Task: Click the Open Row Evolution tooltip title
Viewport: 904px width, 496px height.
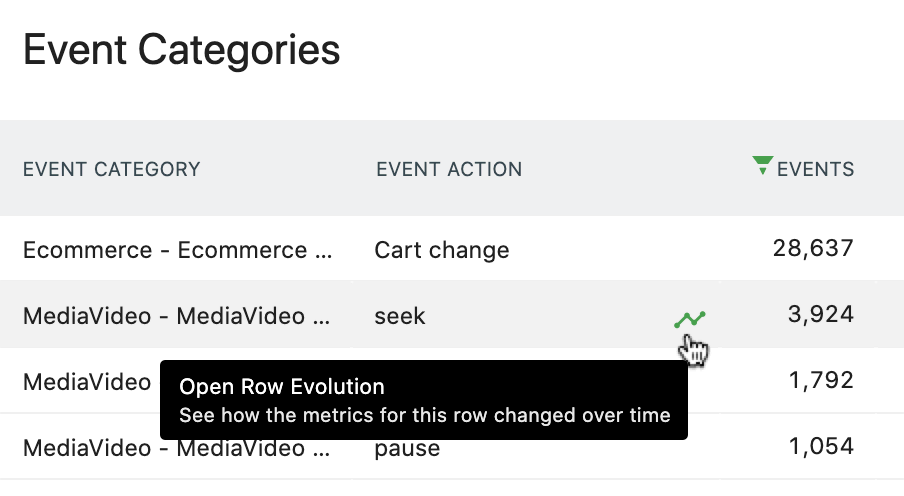Action: coord(281,387)
